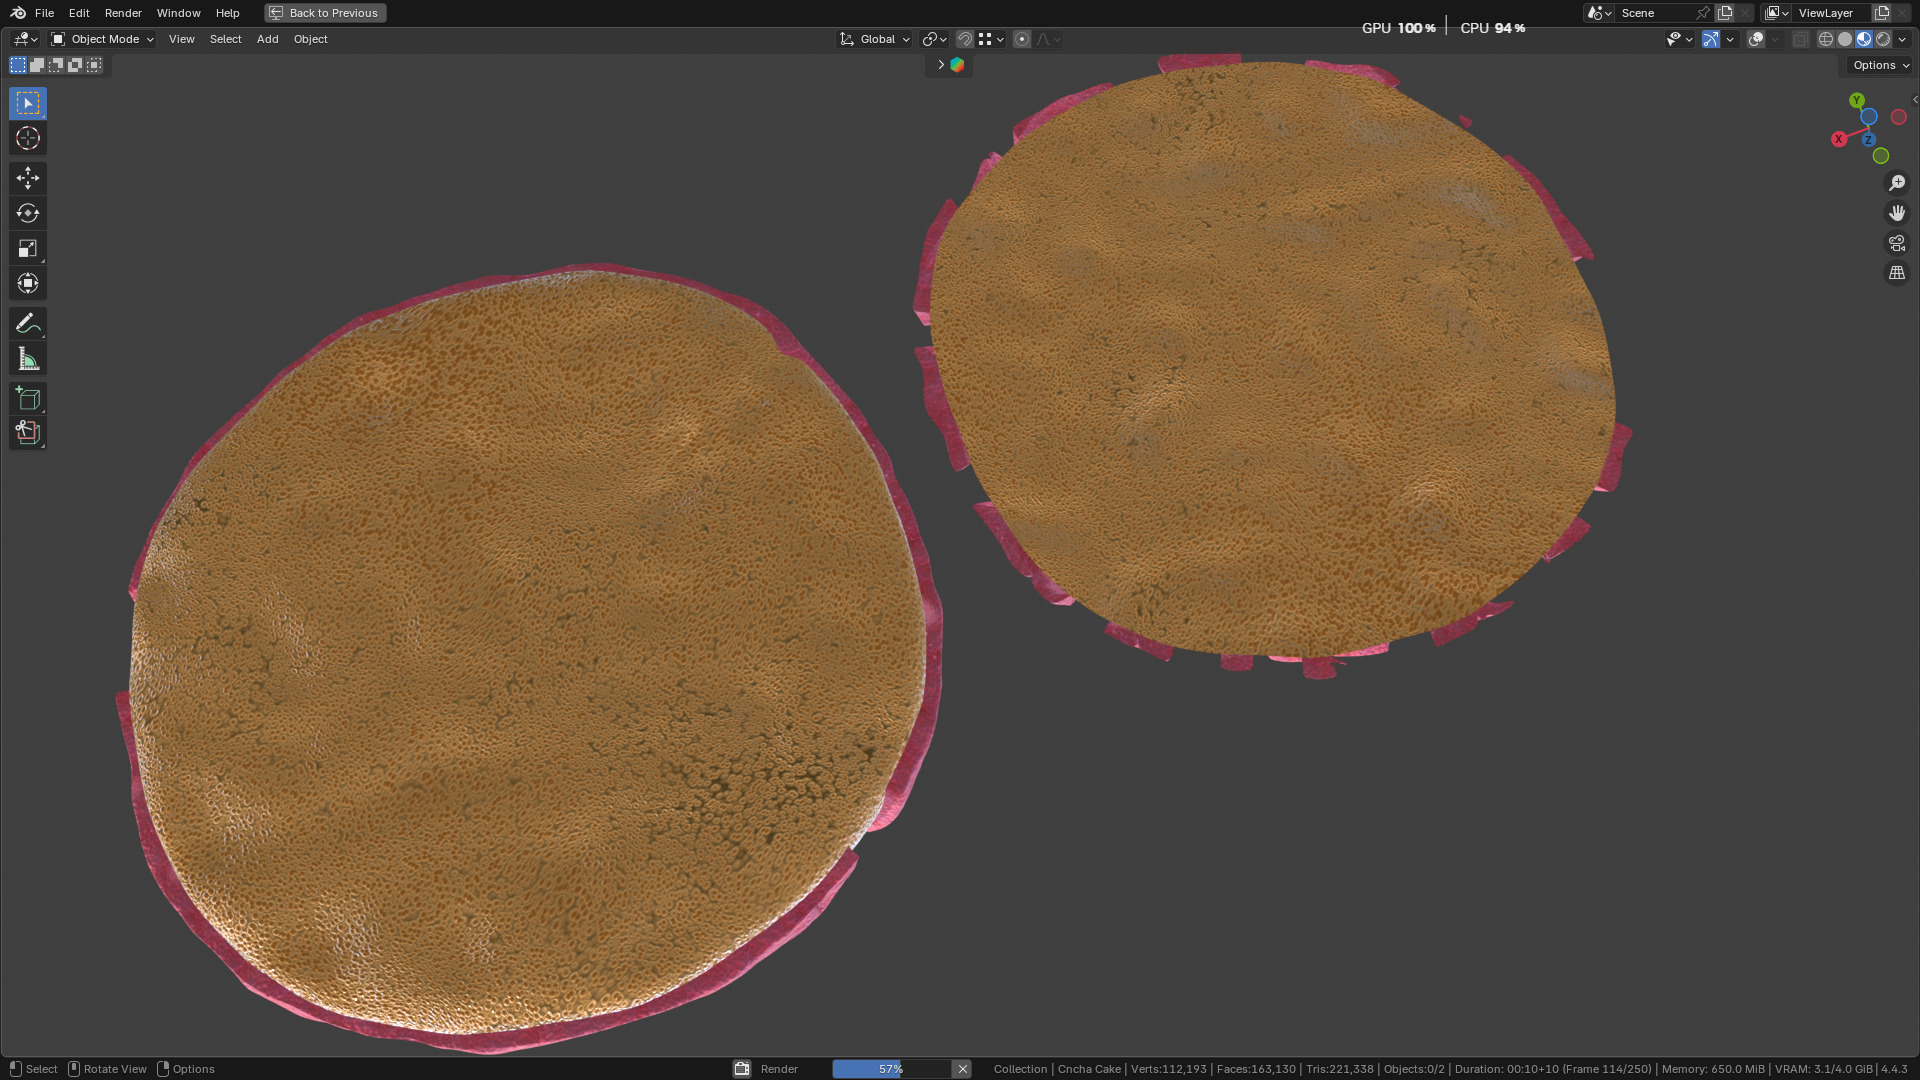The width and height of the screenshot is (1920, 1080).
Task: Click the zoom viewport magnifier icon
Action: click(x=1897, y=183)
